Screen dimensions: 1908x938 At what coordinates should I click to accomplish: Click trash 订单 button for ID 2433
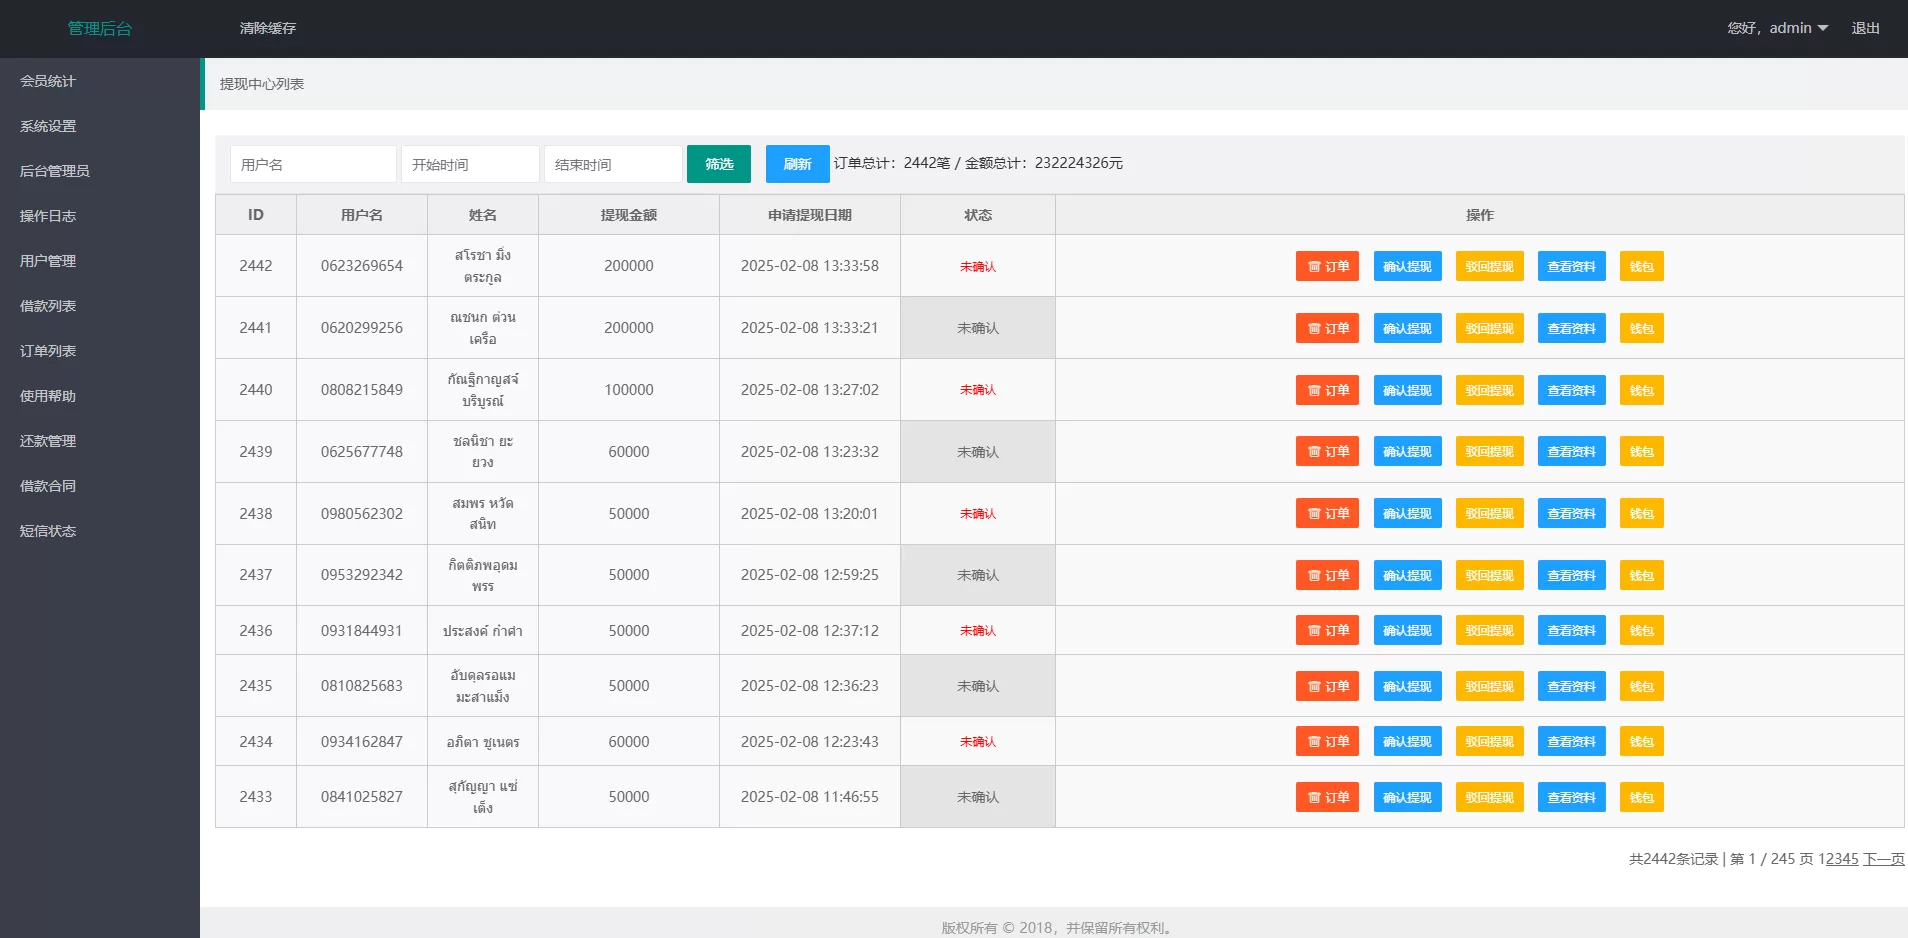coord(1327,797)
